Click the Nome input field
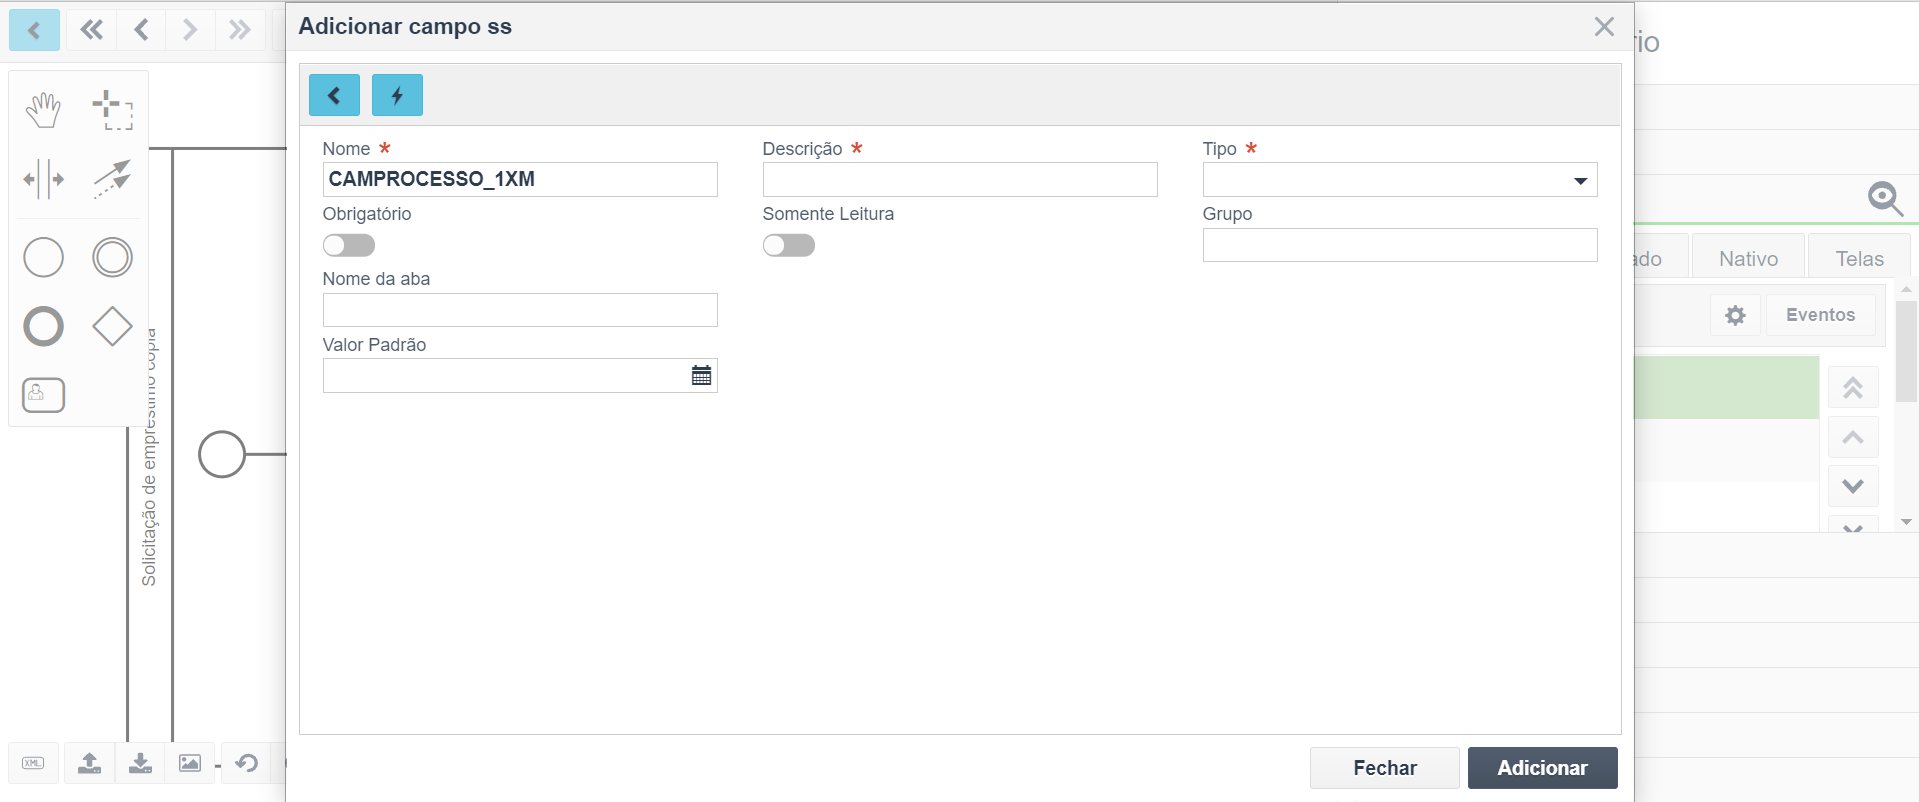This screenshot has width=1919, height=802. point(520,179)
